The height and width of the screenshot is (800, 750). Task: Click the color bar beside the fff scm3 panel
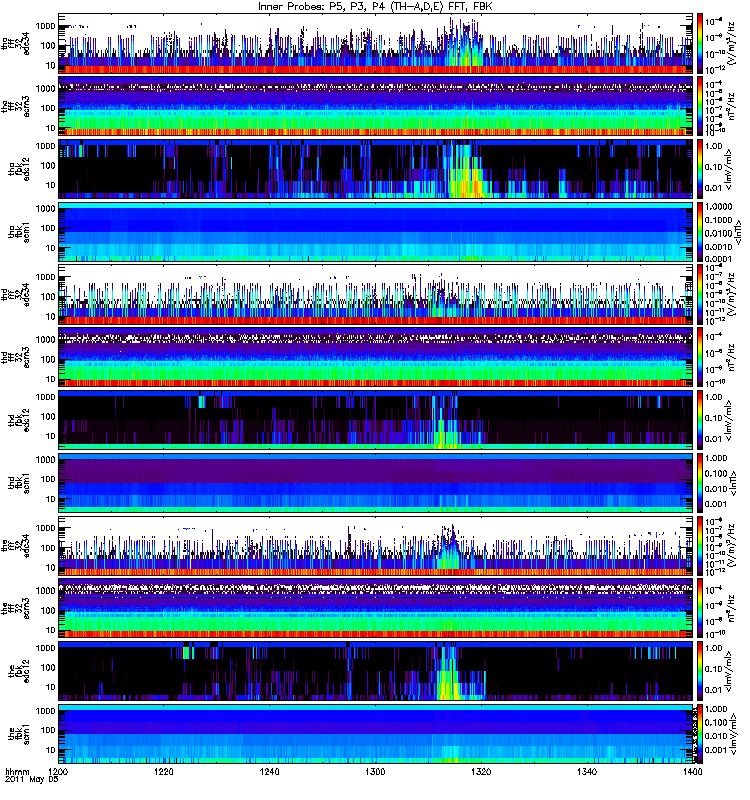pos(699,608)
